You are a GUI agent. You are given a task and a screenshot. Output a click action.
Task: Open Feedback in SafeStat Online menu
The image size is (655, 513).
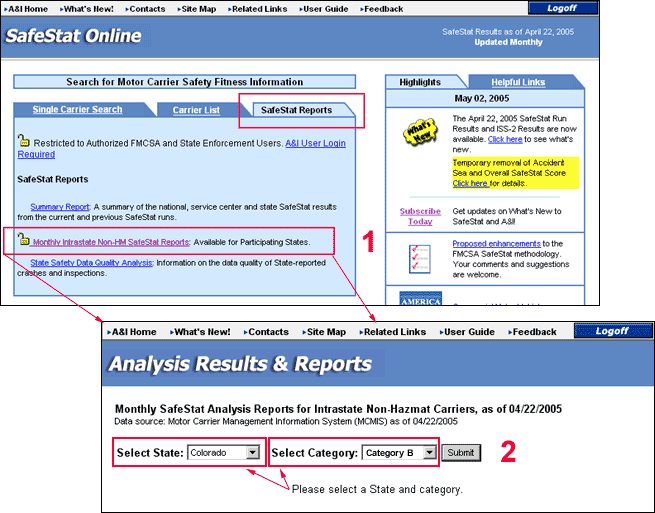(382, 9)
